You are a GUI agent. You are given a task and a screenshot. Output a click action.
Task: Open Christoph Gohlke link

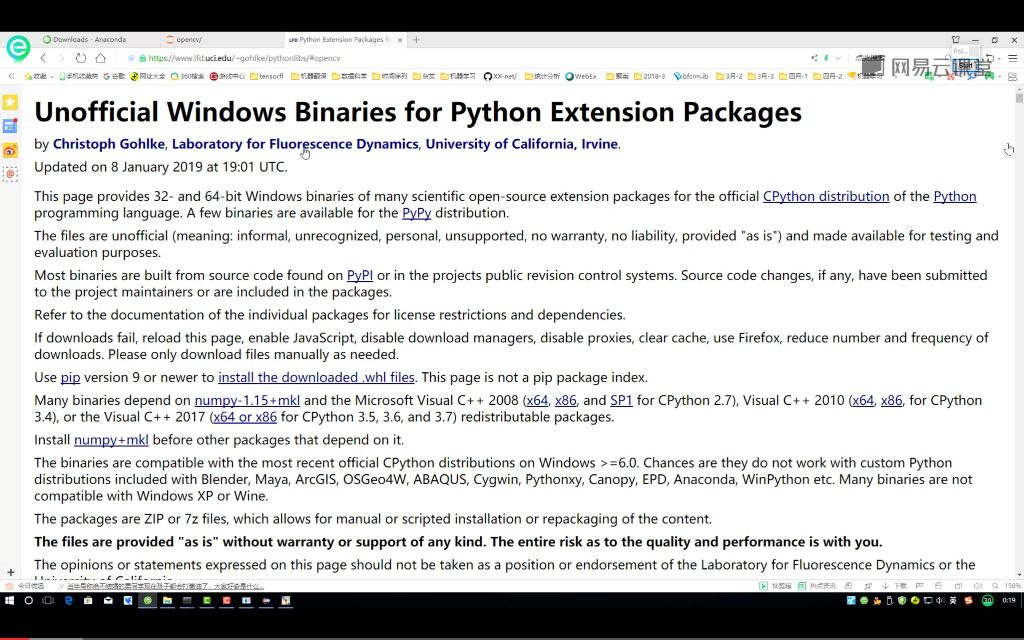click(110, 144)
